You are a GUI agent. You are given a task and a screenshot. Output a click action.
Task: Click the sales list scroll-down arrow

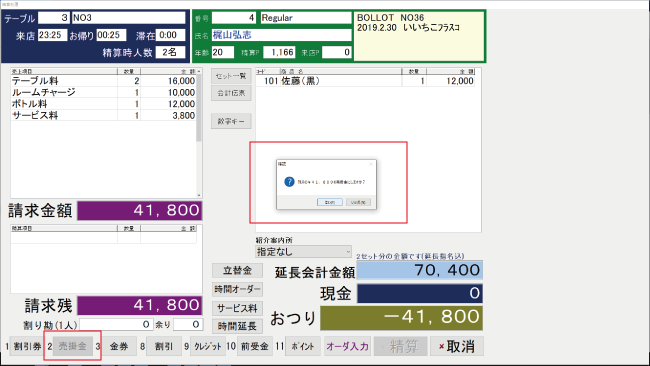click(199, 195)
